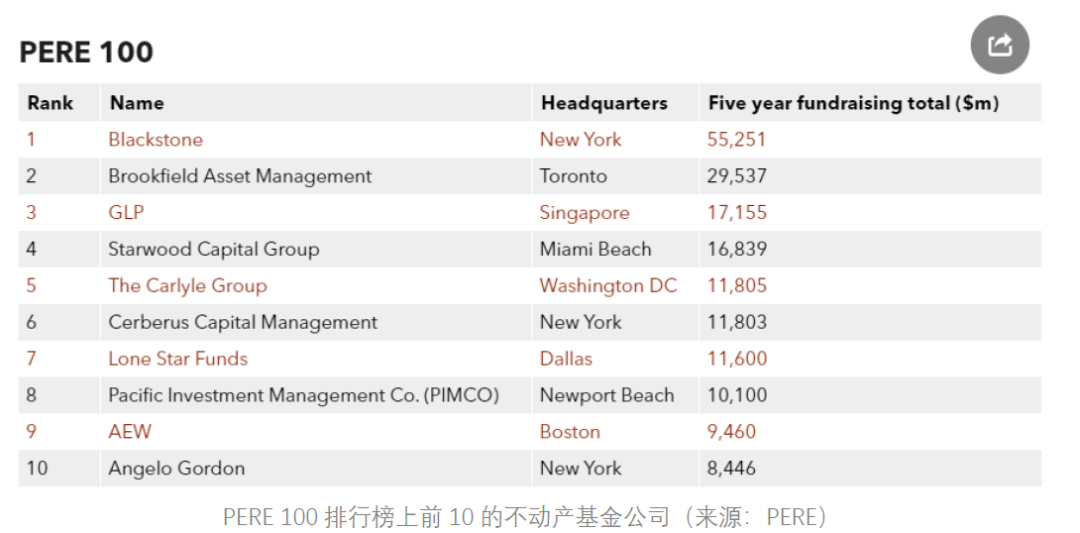1080x533 pixels.
Task: Click the 17,155 fundraising value
Action: point(736,212)
